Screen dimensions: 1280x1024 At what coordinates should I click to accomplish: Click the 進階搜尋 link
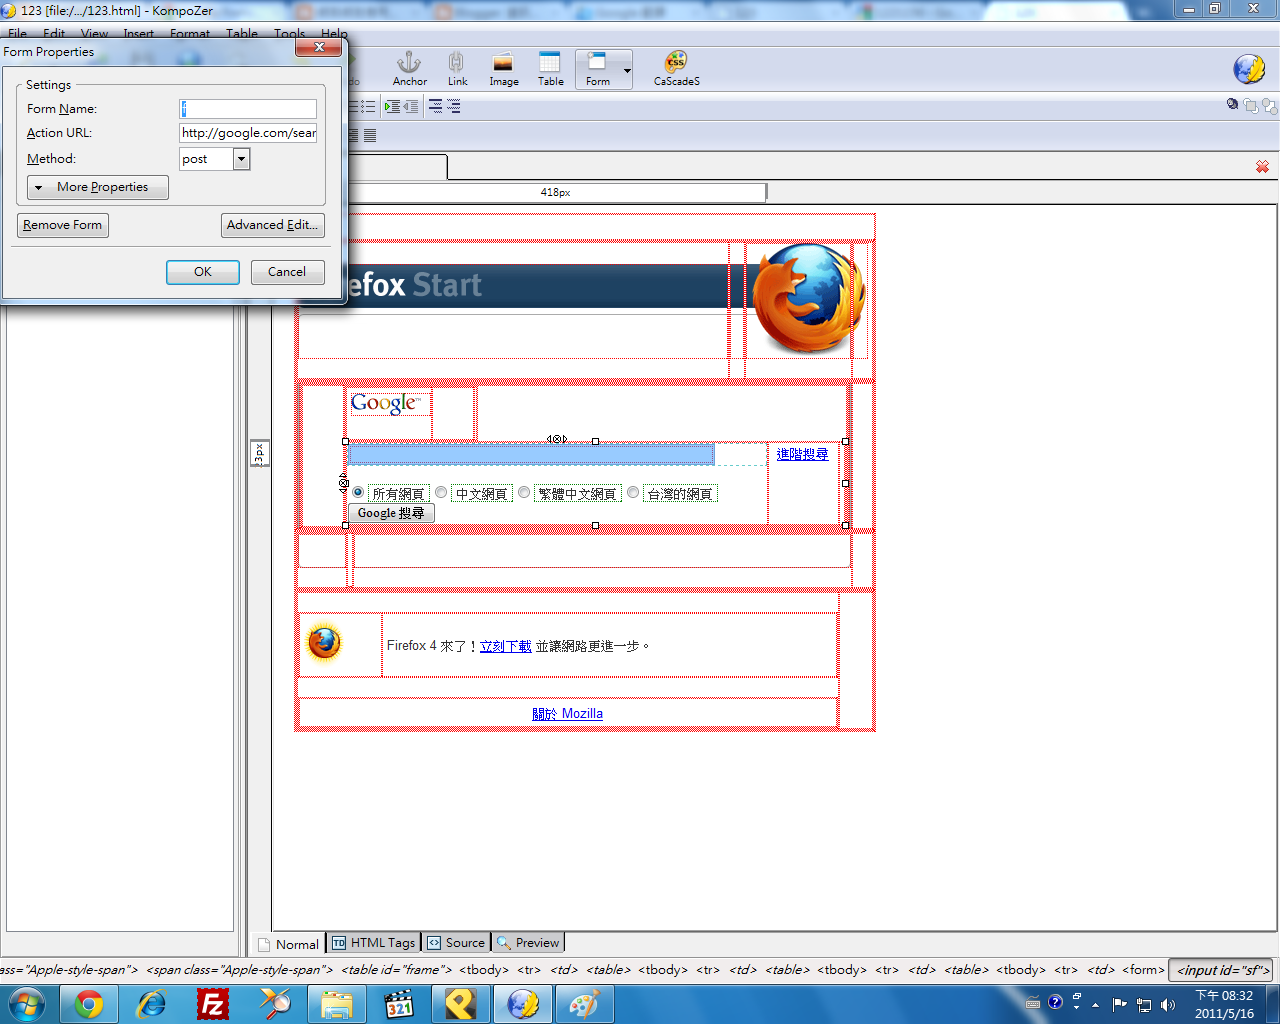tap(802, 454)
